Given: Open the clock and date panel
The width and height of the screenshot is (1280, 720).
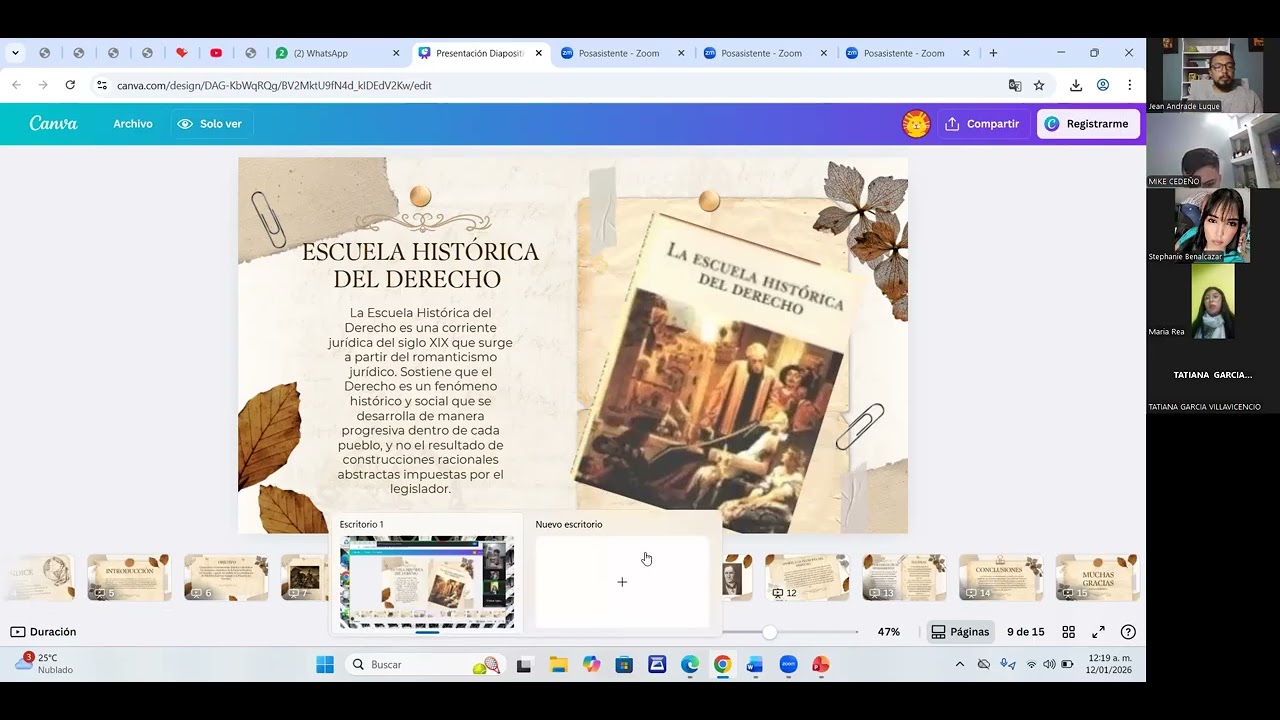Looking at the screenshot, I should 1110,664.
